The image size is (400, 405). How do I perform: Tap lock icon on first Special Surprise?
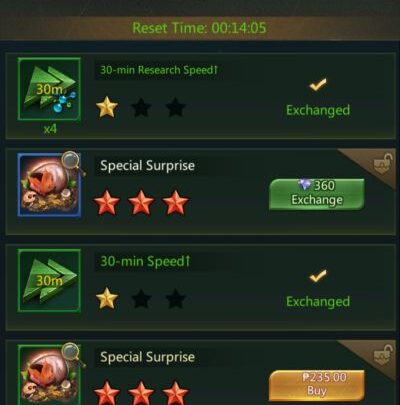pos(382,164)
